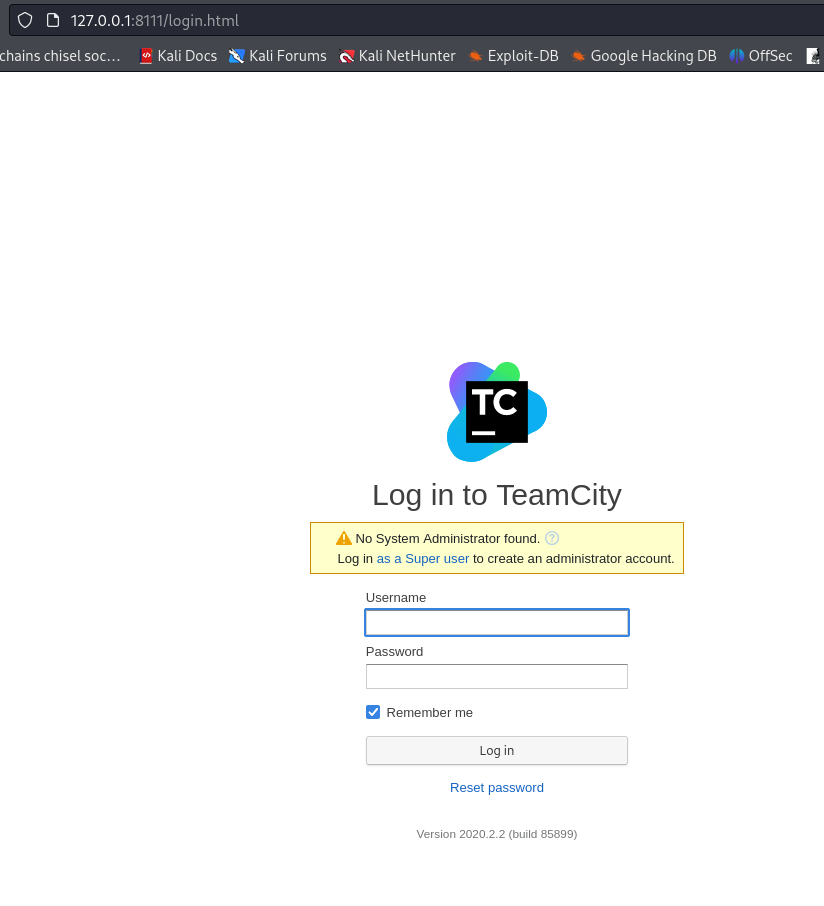Uncheck the Remember me checkbox

[373, 712]
